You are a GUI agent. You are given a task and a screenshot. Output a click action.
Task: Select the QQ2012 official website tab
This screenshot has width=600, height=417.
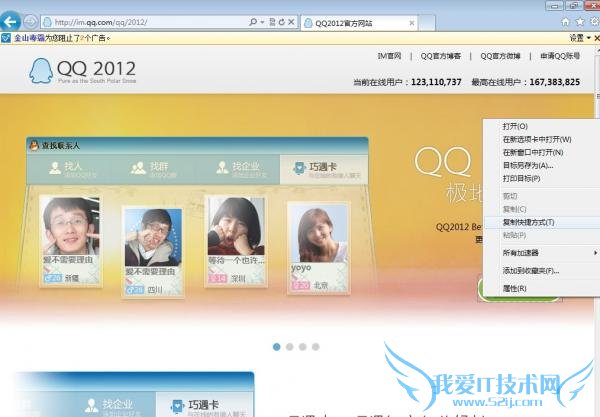coord(359,23)
